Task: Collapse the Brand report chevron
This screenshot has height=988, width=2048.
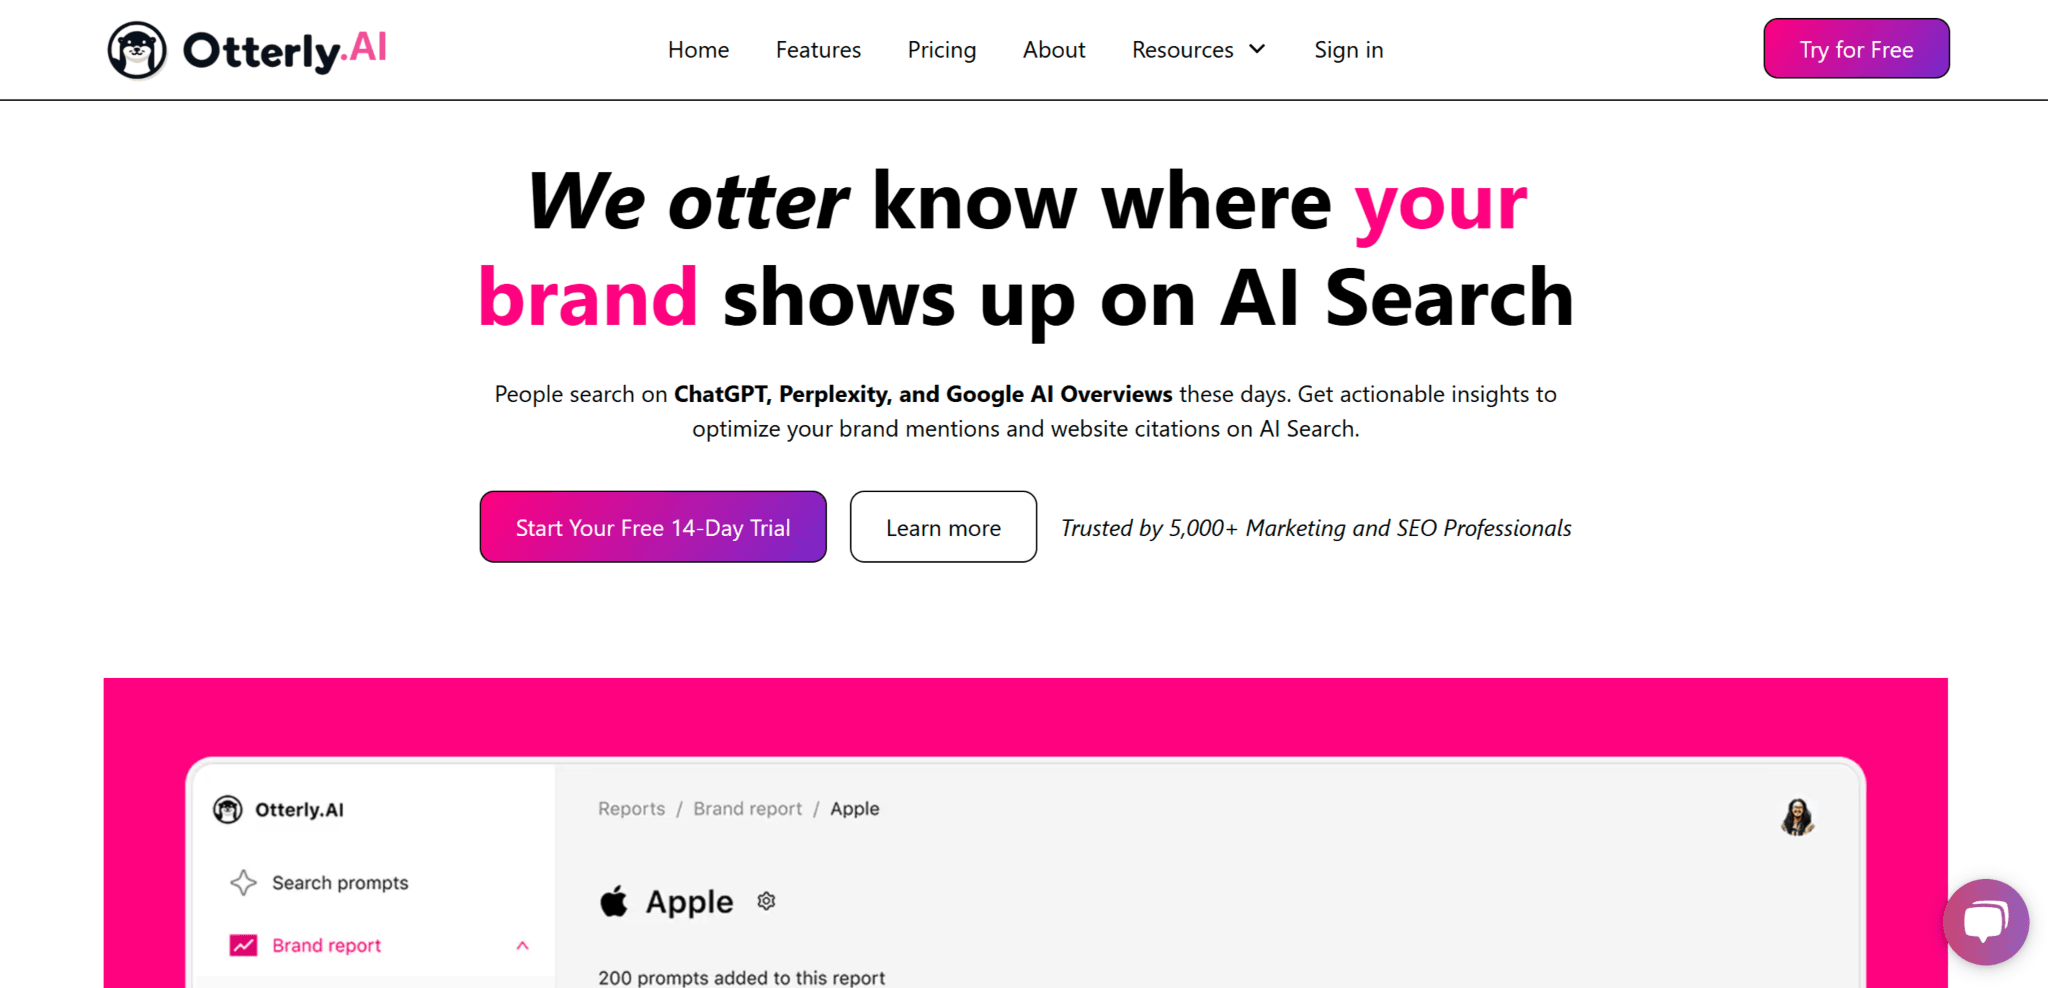Action: coord(522,945)
